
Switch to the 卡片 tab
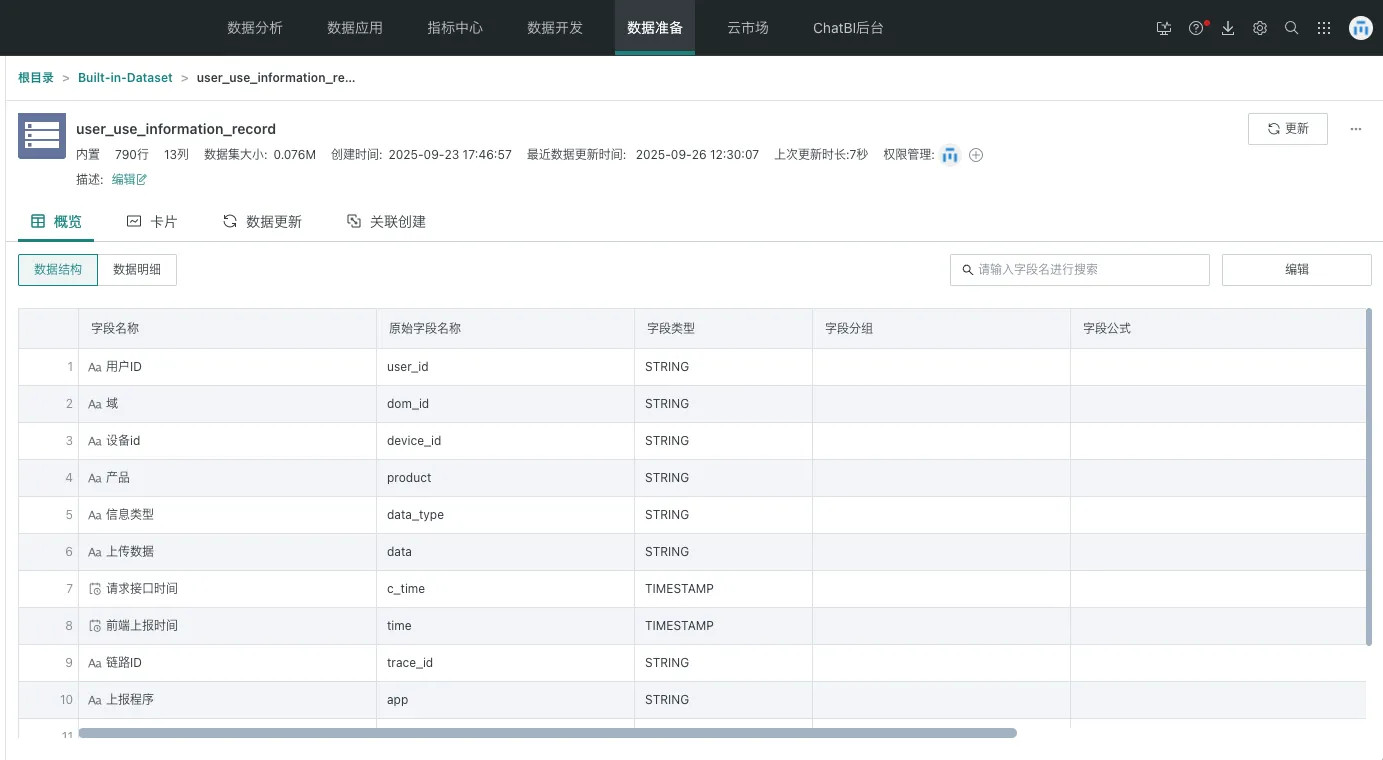152,222
